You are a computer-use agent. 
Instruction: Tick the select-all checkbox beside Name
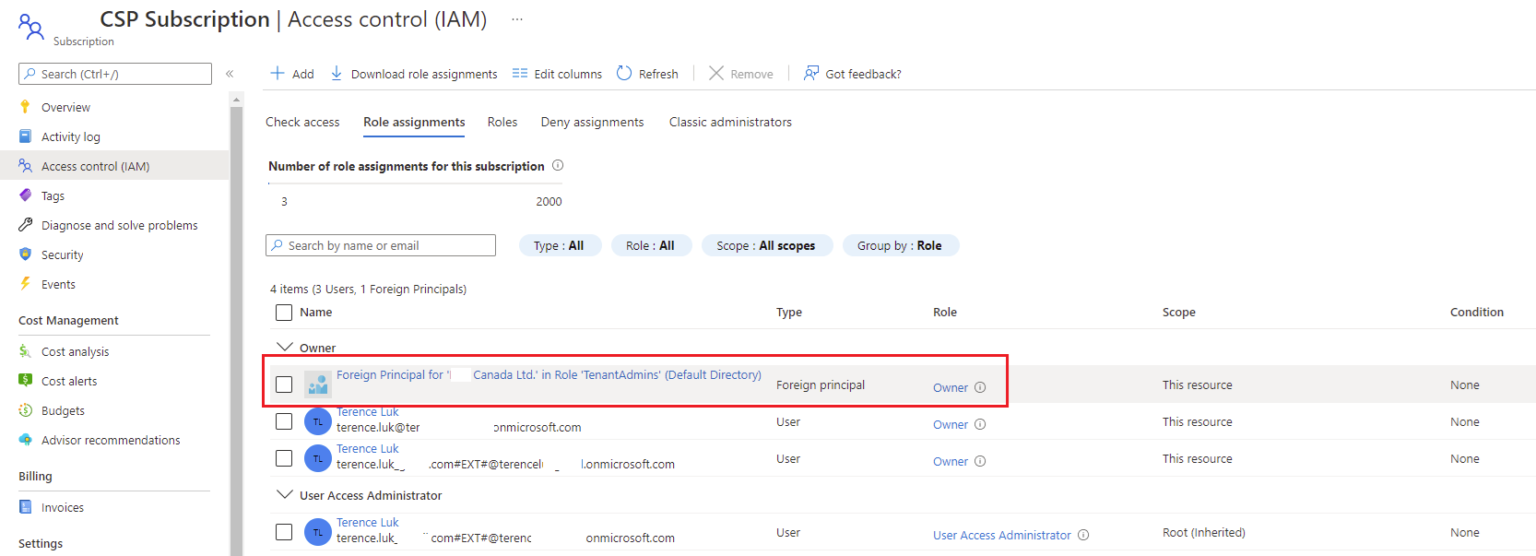click(x=284, y=312)
